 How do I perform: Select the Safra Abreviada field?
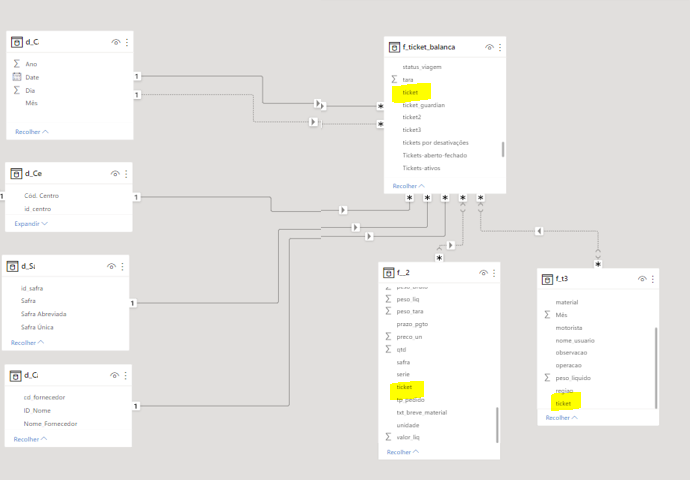click(x=44, y=314)
